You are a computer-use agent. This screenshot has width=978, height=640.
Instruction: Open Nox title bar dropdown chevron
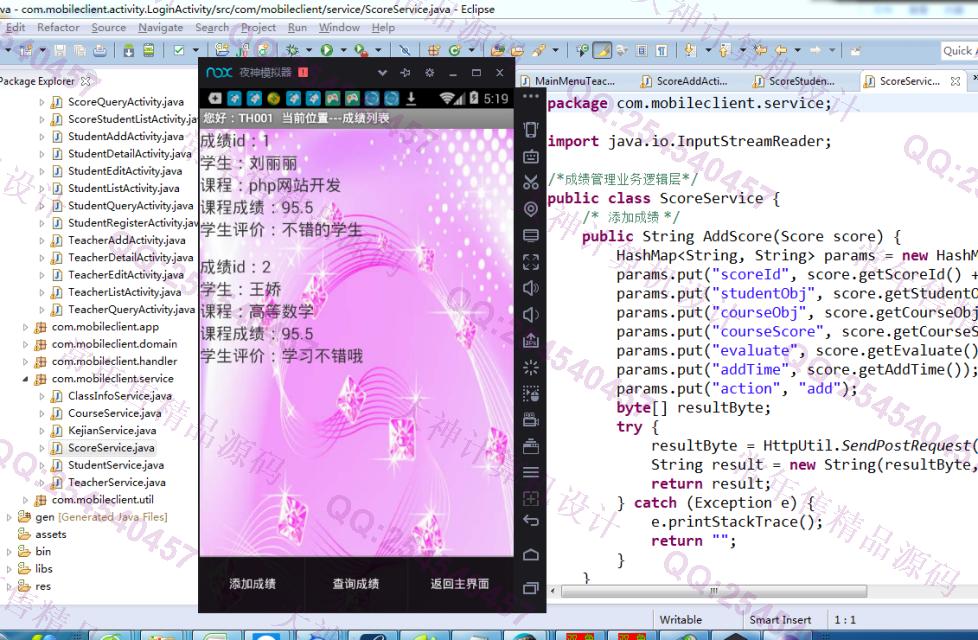pos(382,73)
